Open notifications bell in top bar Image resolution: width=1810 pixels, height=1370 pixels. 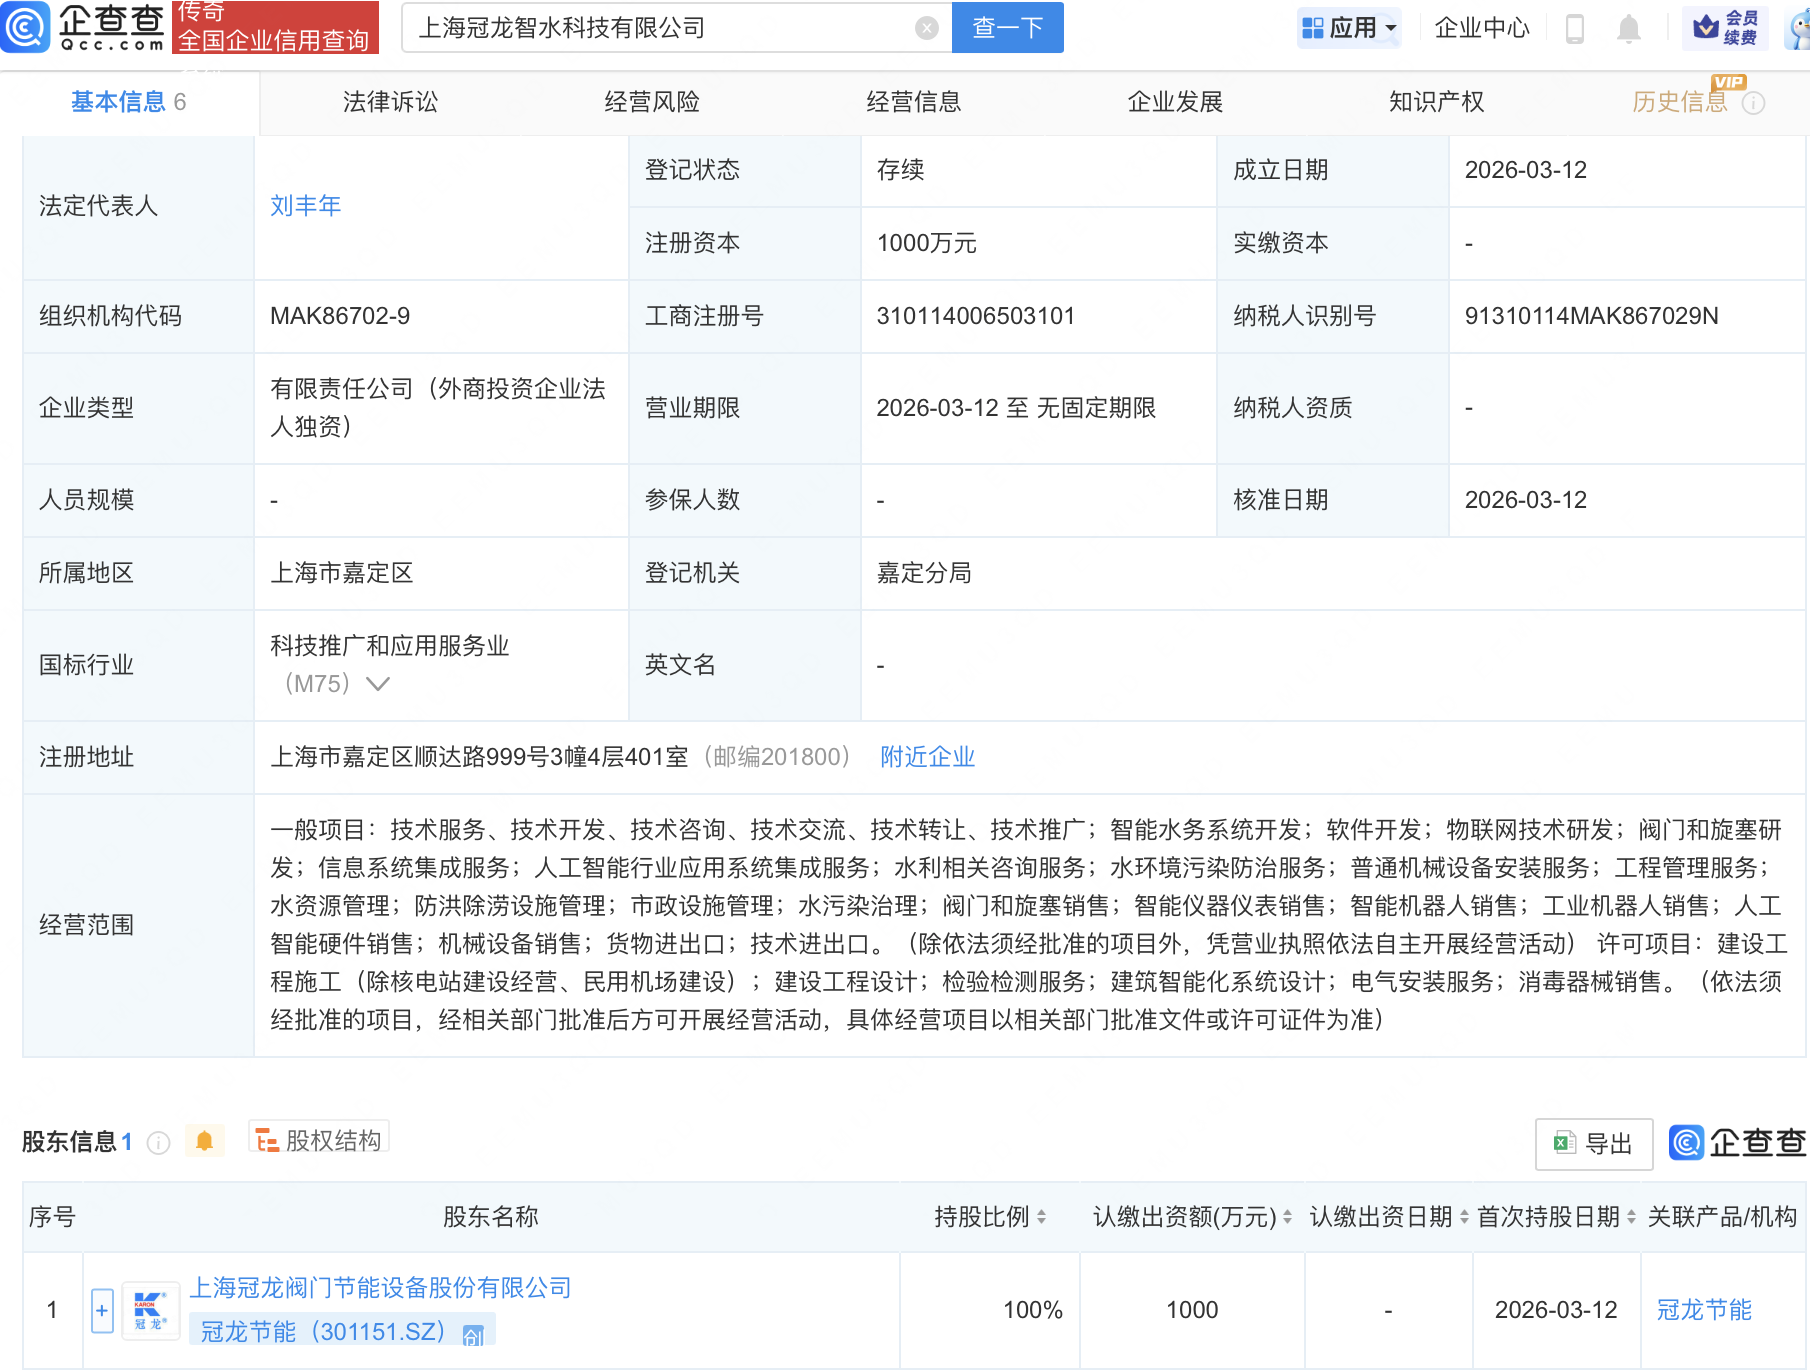[1628, 28]
